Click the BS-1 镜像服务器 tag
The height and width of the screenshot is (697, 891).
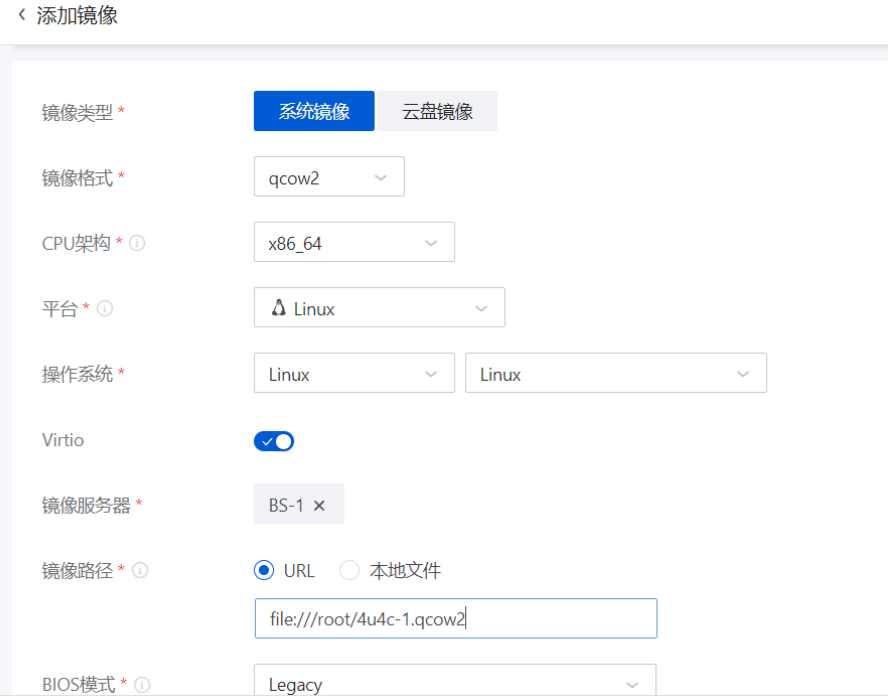point(286,506)
